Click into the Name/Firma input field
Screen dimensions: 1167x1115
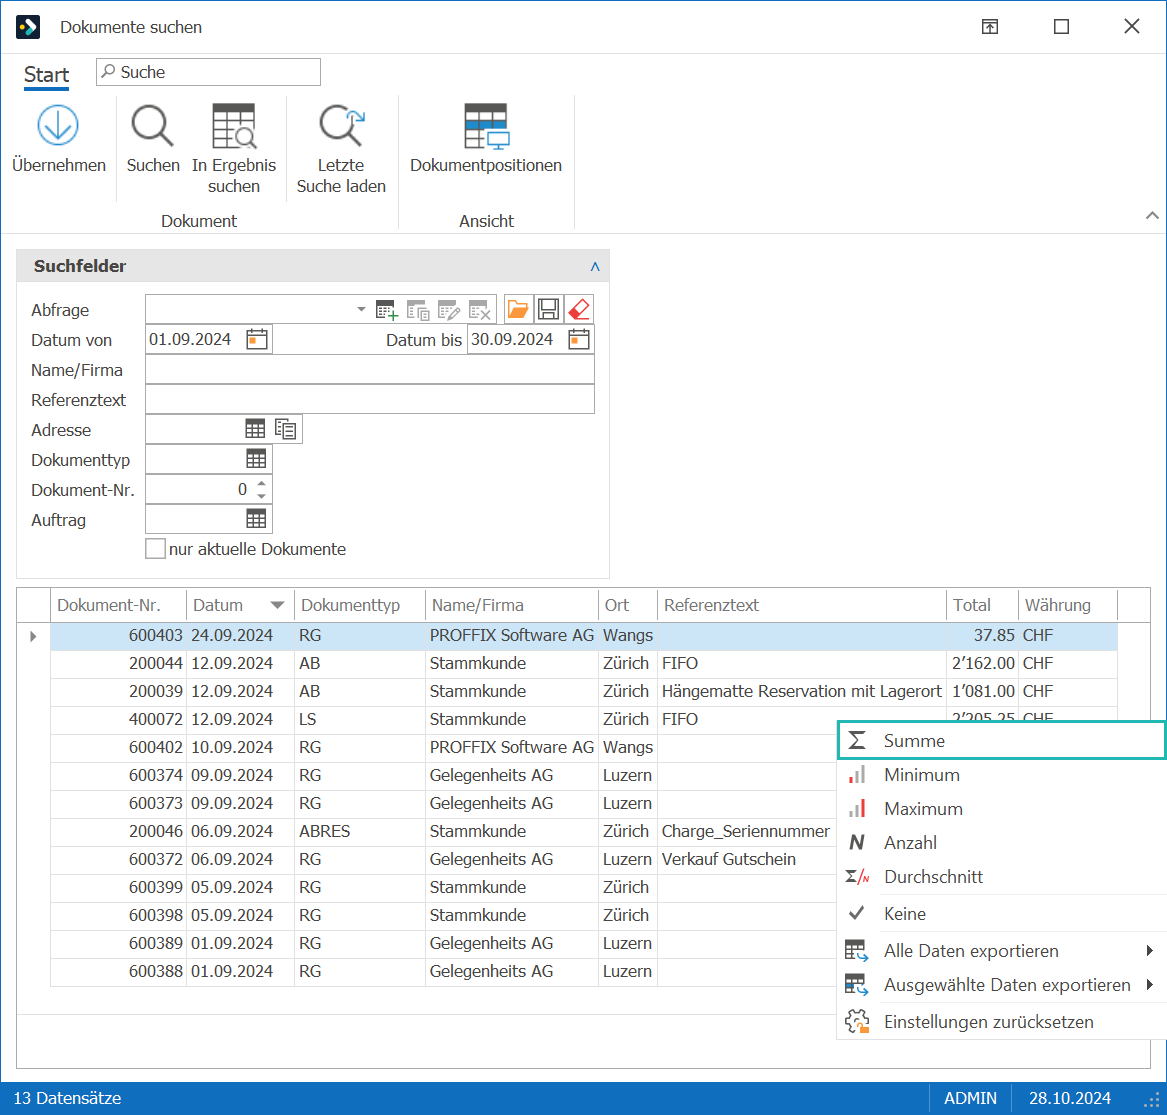click(x=370, y=370)
